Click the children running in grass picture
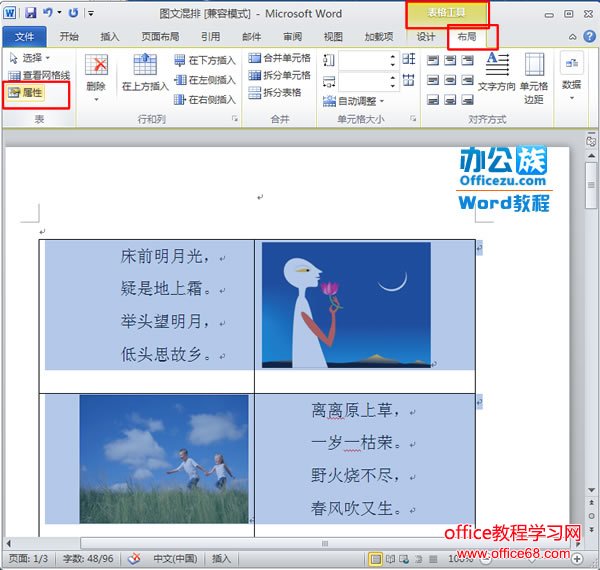 coord(164,459)
